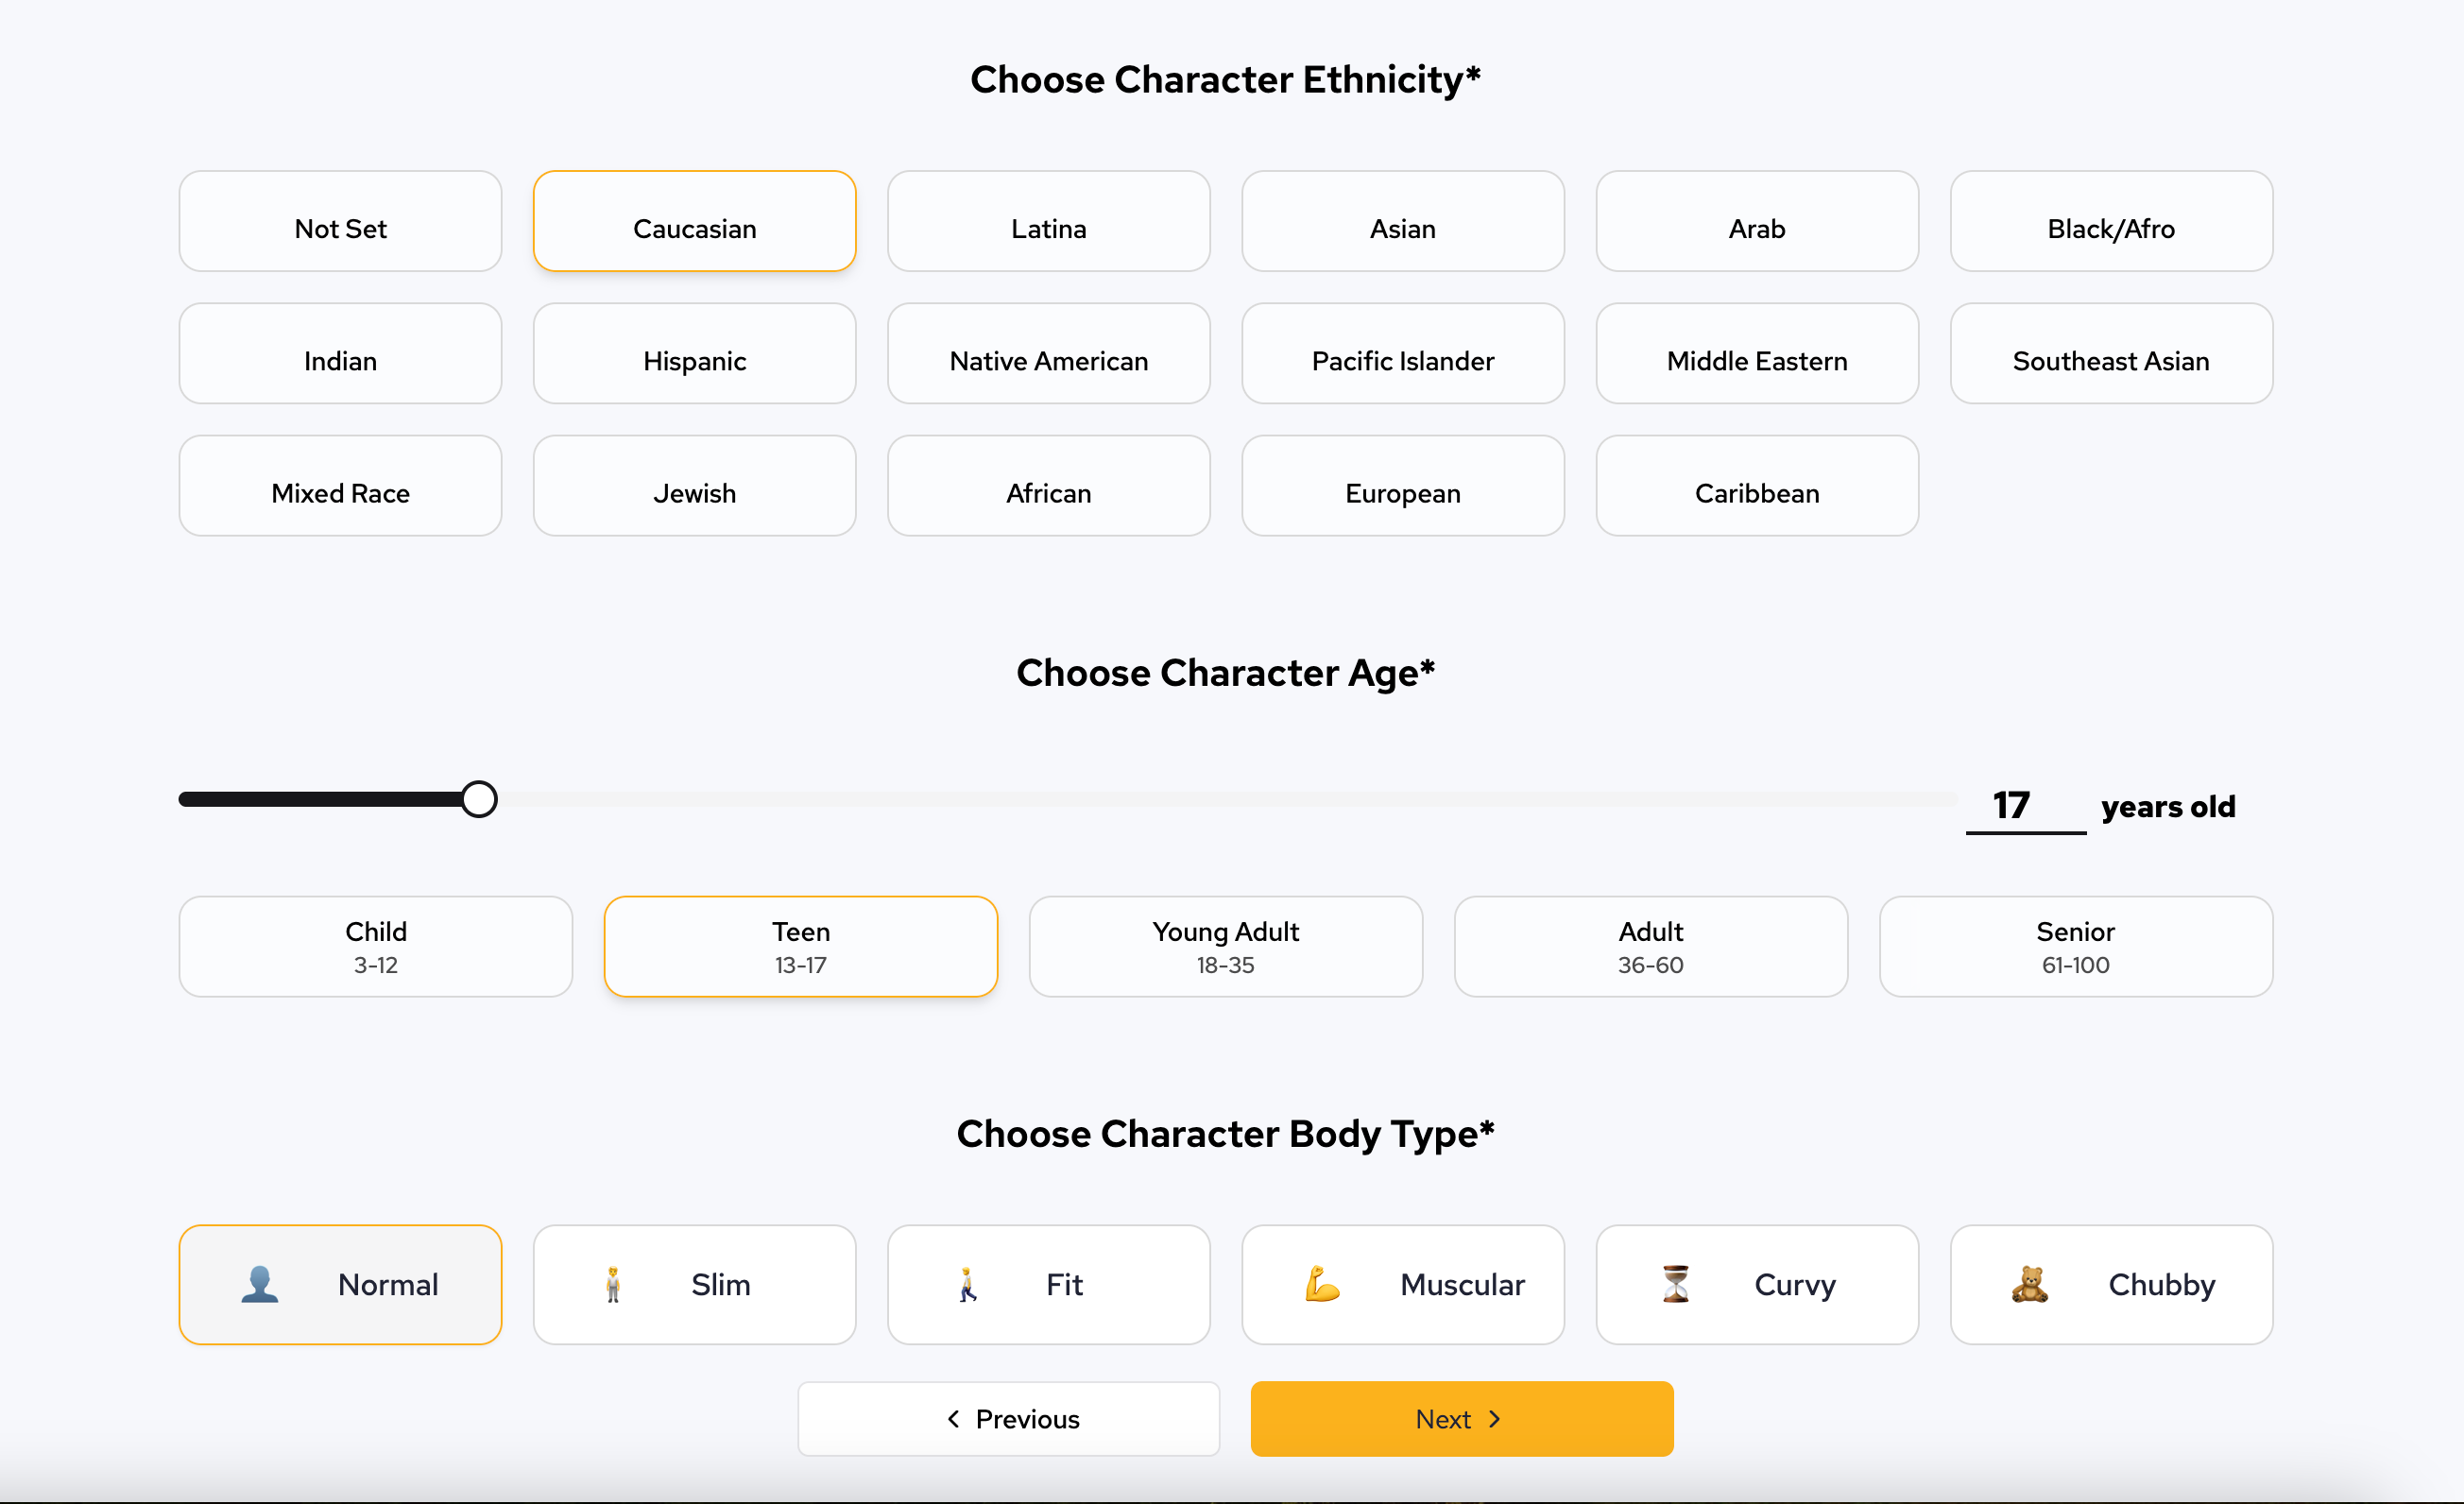Click the left chevron on Previous button
Screen dimensions: 2464x1504
953,1419
